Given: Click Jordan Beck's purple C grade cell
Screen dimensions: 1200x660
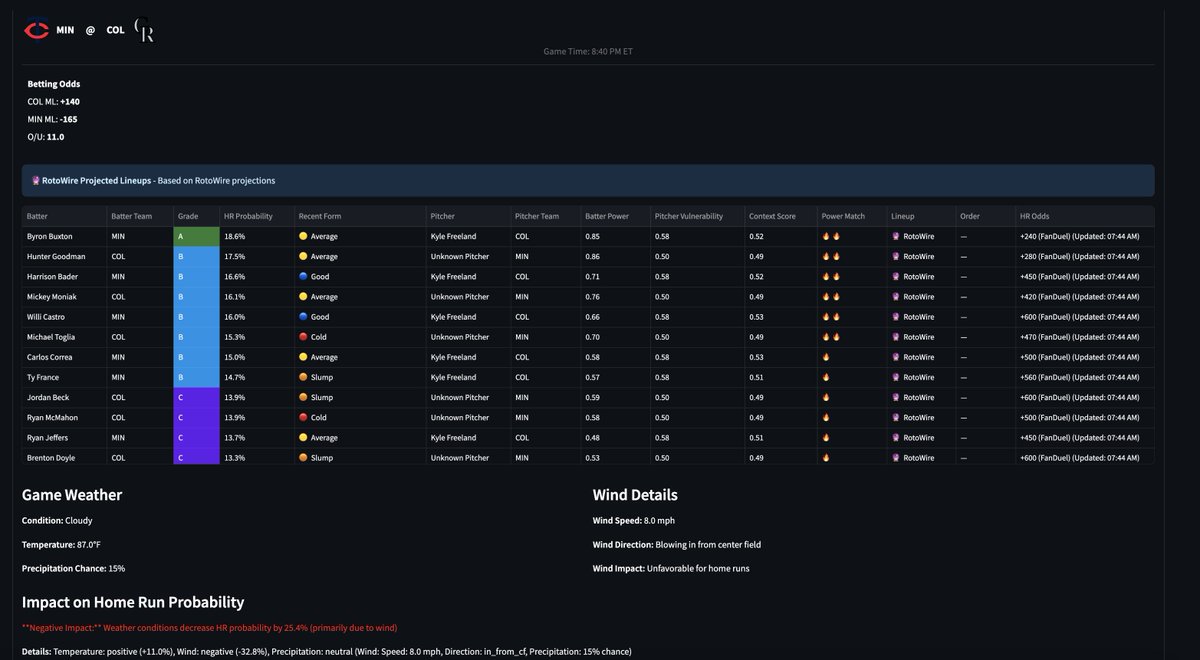Looking at the screenshot, I should [x=195, y=397].
